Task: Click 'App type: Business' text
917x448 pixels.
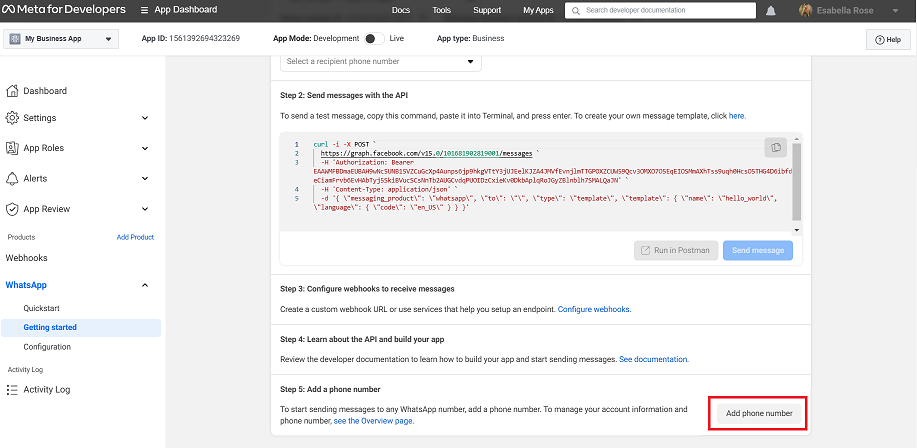Action: point(470,39)
